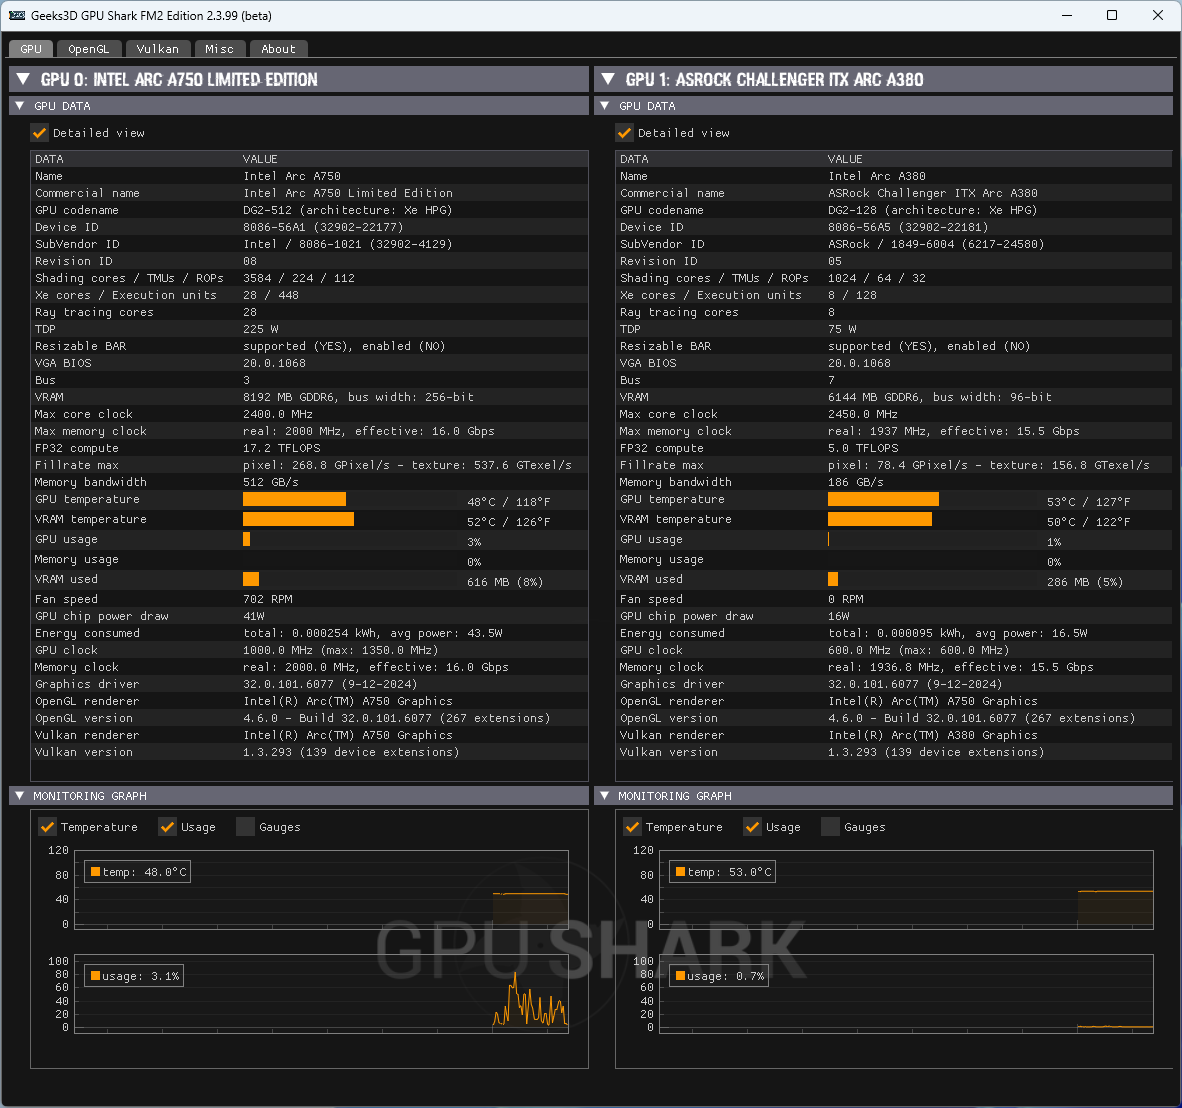Viewport: 1182px width, 1108px height.
Task: Enable Gauges checkbox for GPU 1
Action: pyautogui.click(x=831, y=827)
